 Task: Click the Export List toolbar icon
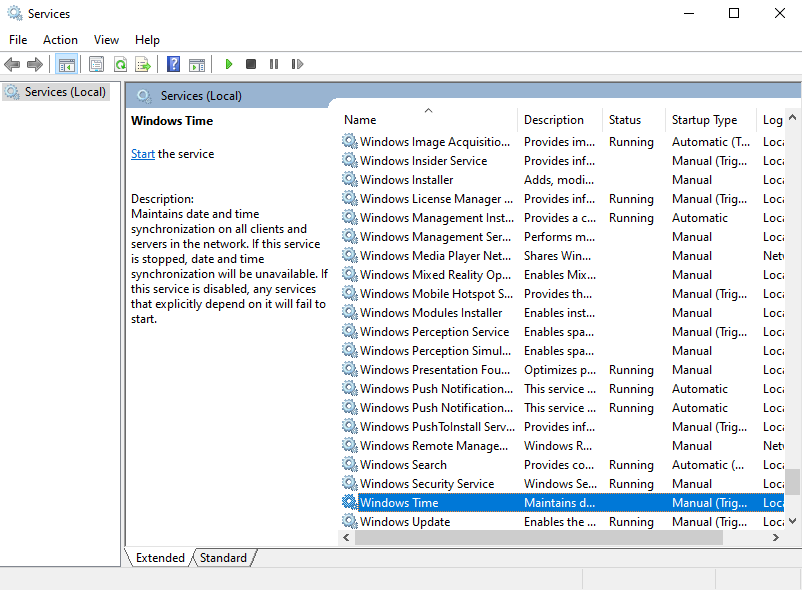point(143,64)
